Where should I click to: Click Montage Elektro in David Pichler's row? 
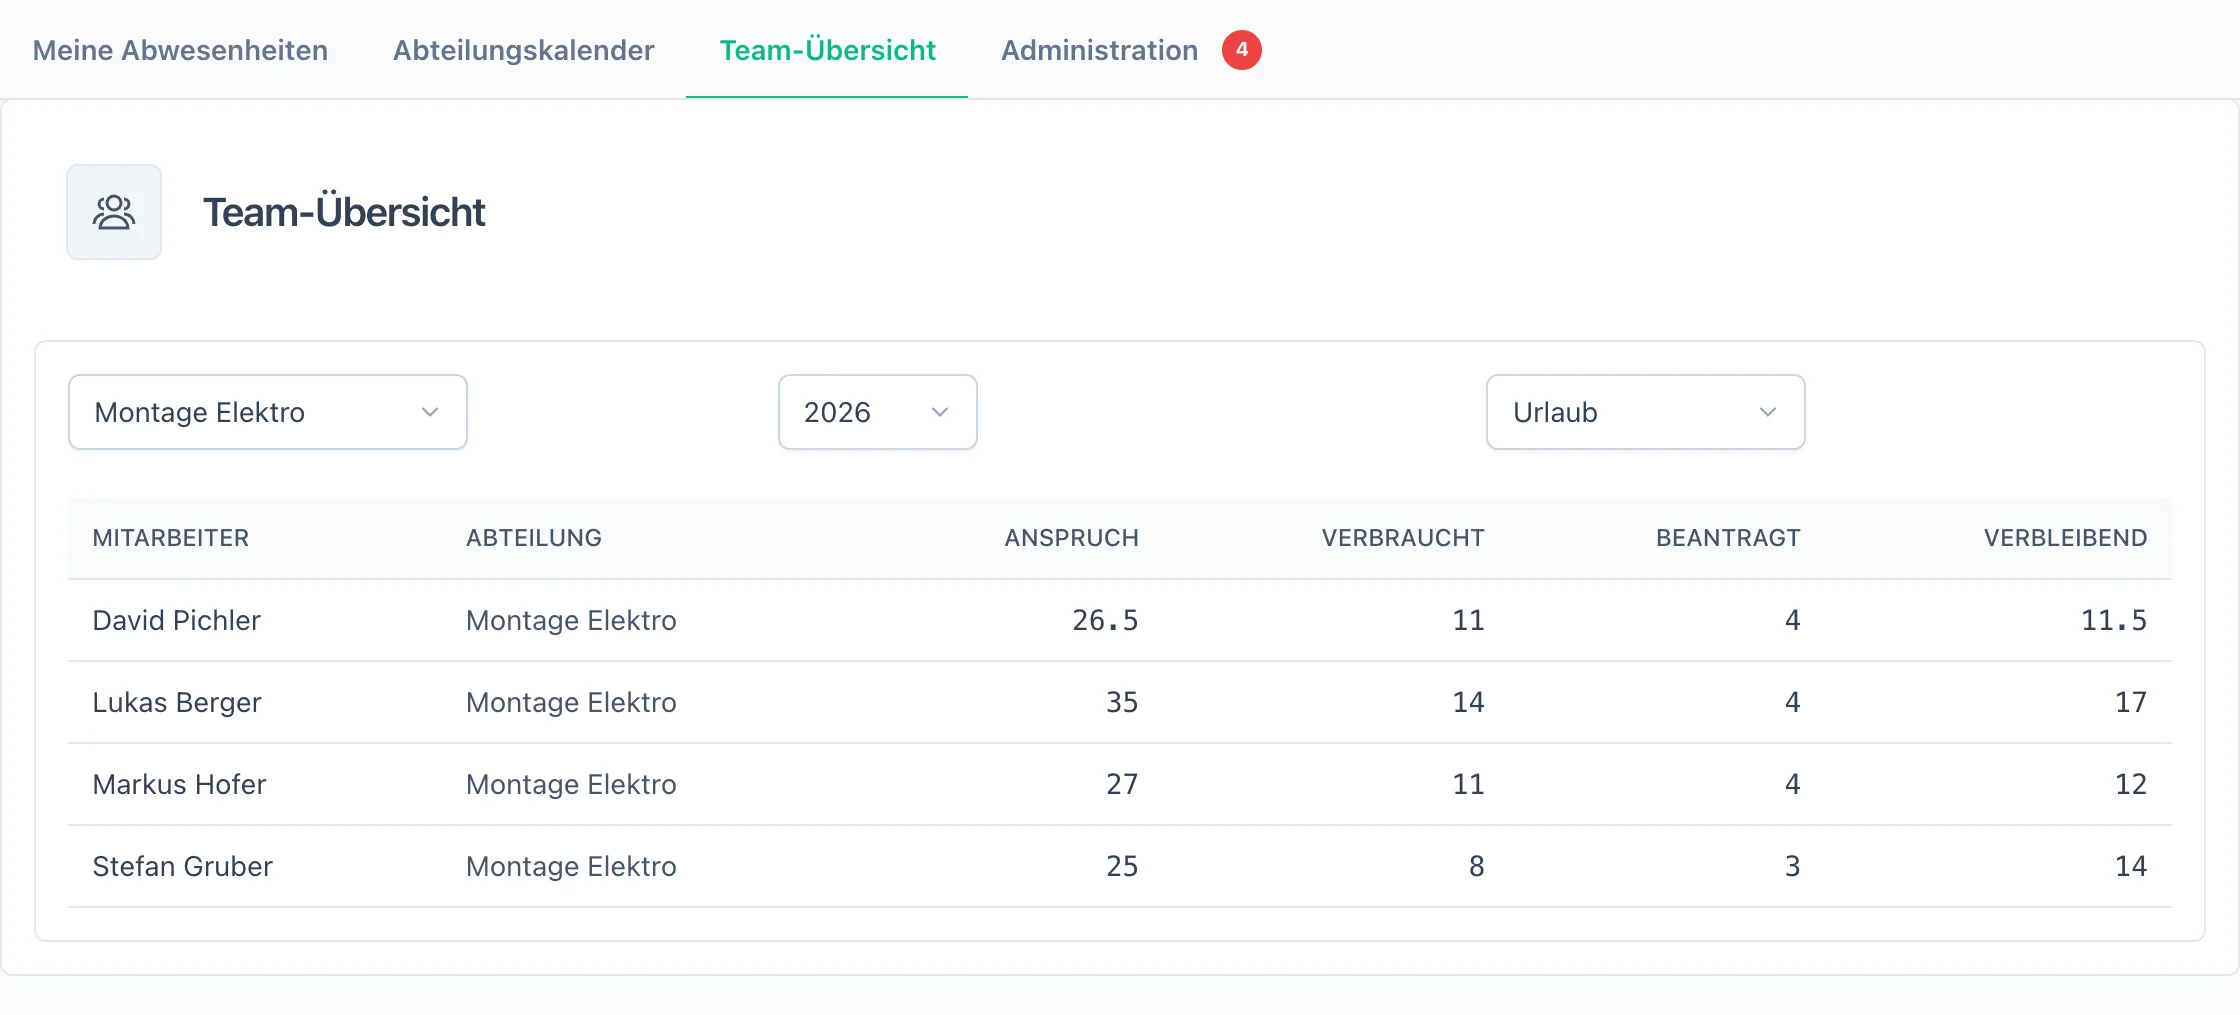[571, 621]
